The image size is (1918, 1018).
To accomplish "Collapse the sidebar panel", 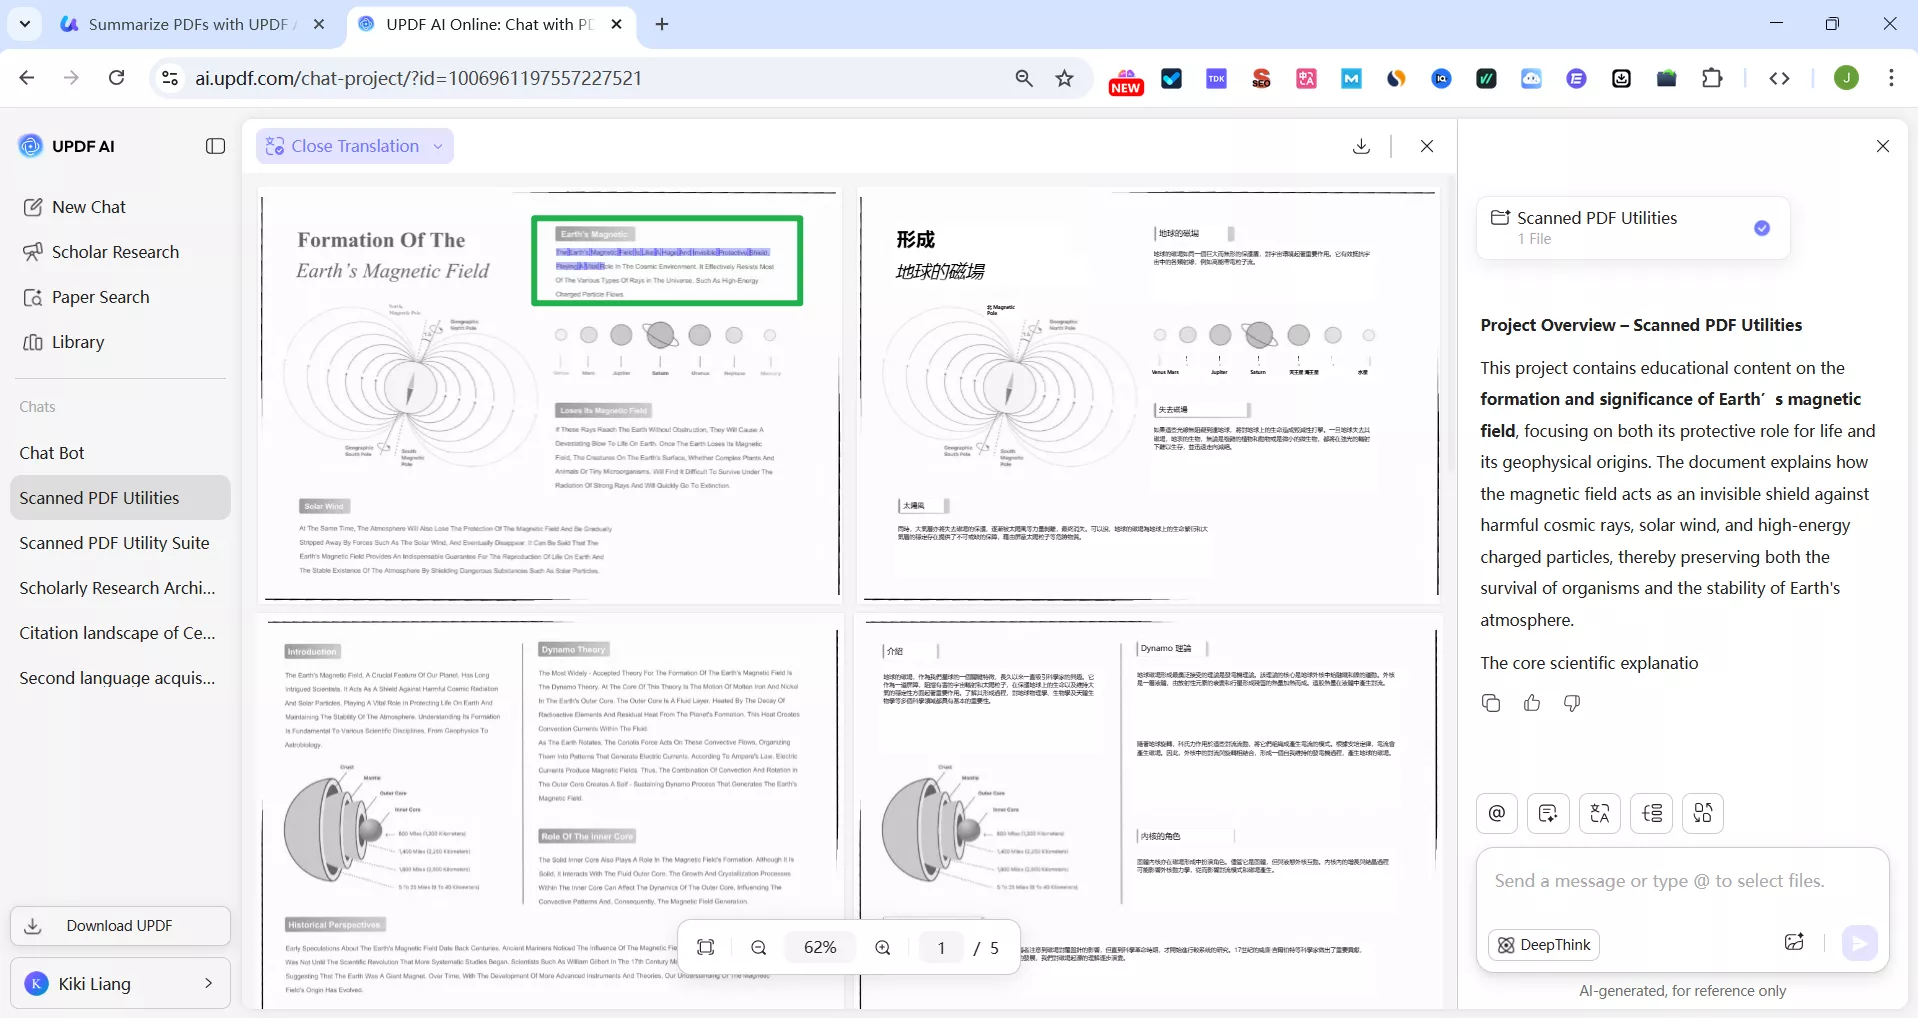I will tap(214, 146).
